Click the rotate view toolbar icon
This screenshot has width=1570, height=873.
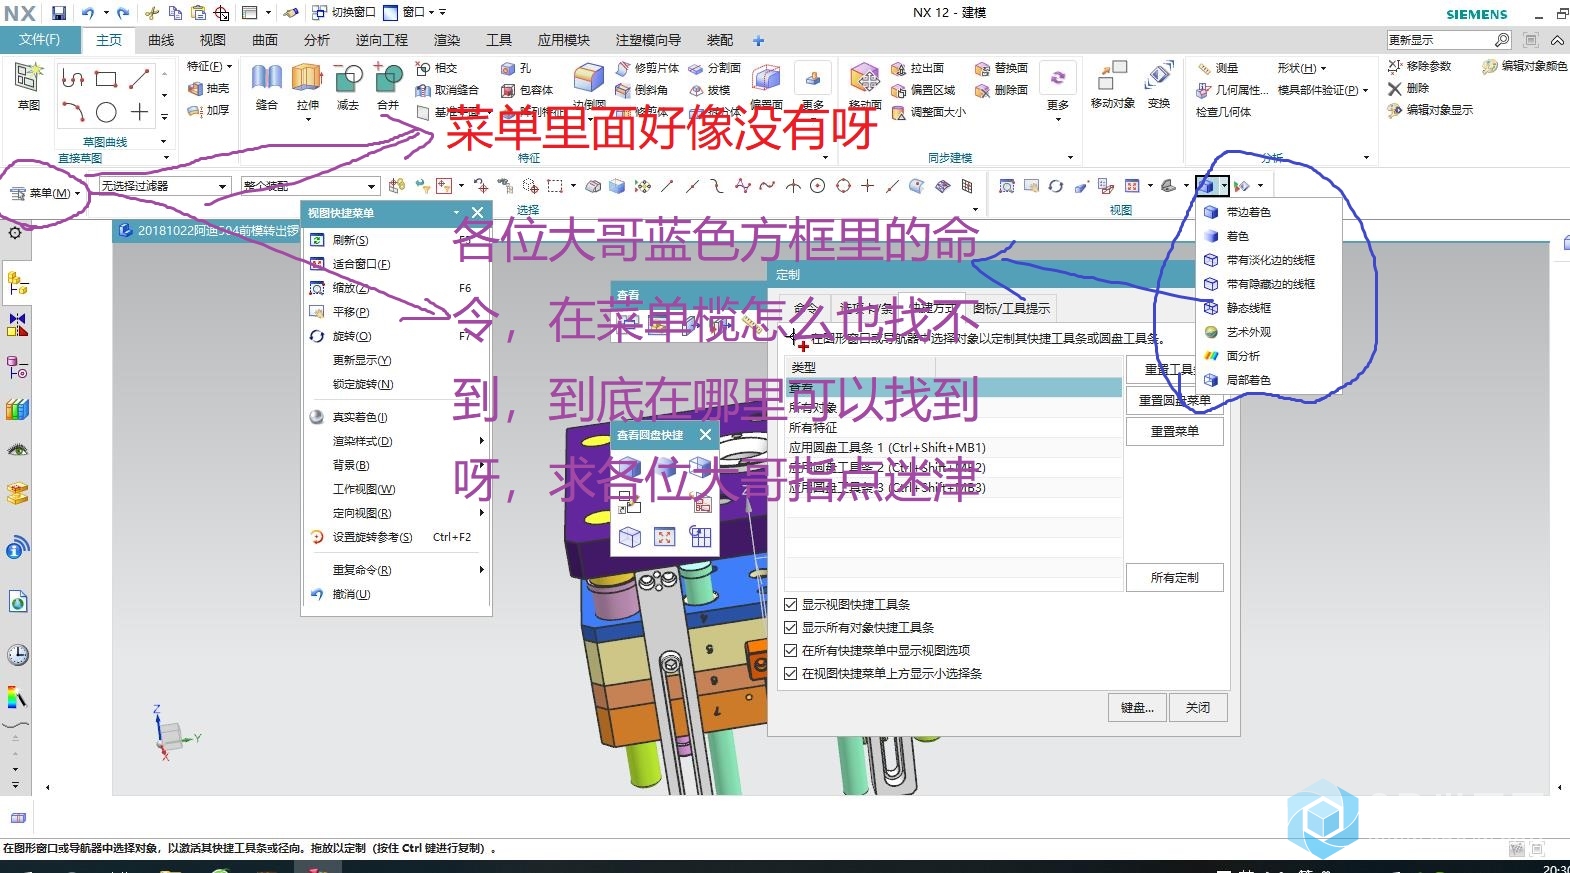pos(1055,186)
